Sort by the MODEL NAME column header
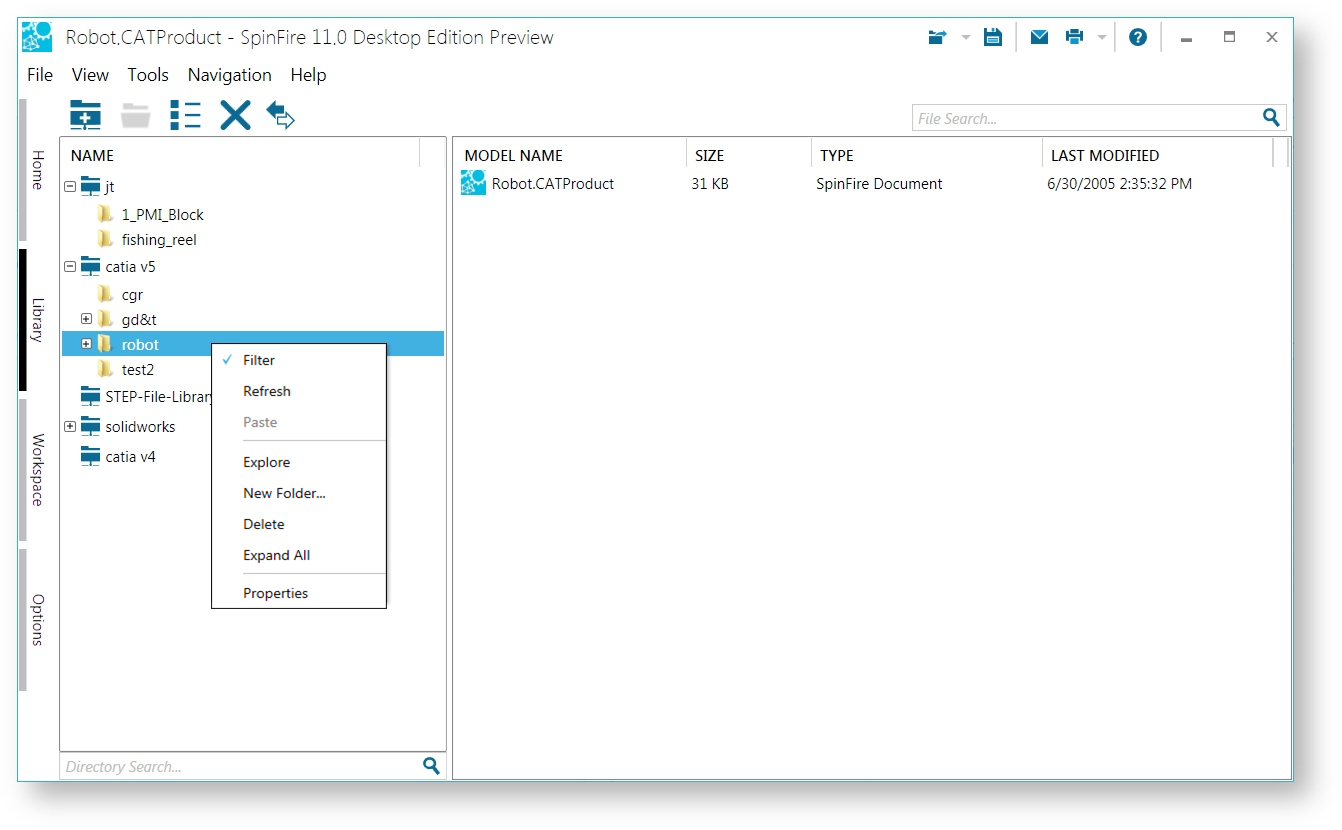1342x830 pixels. [x=571, y=155]
